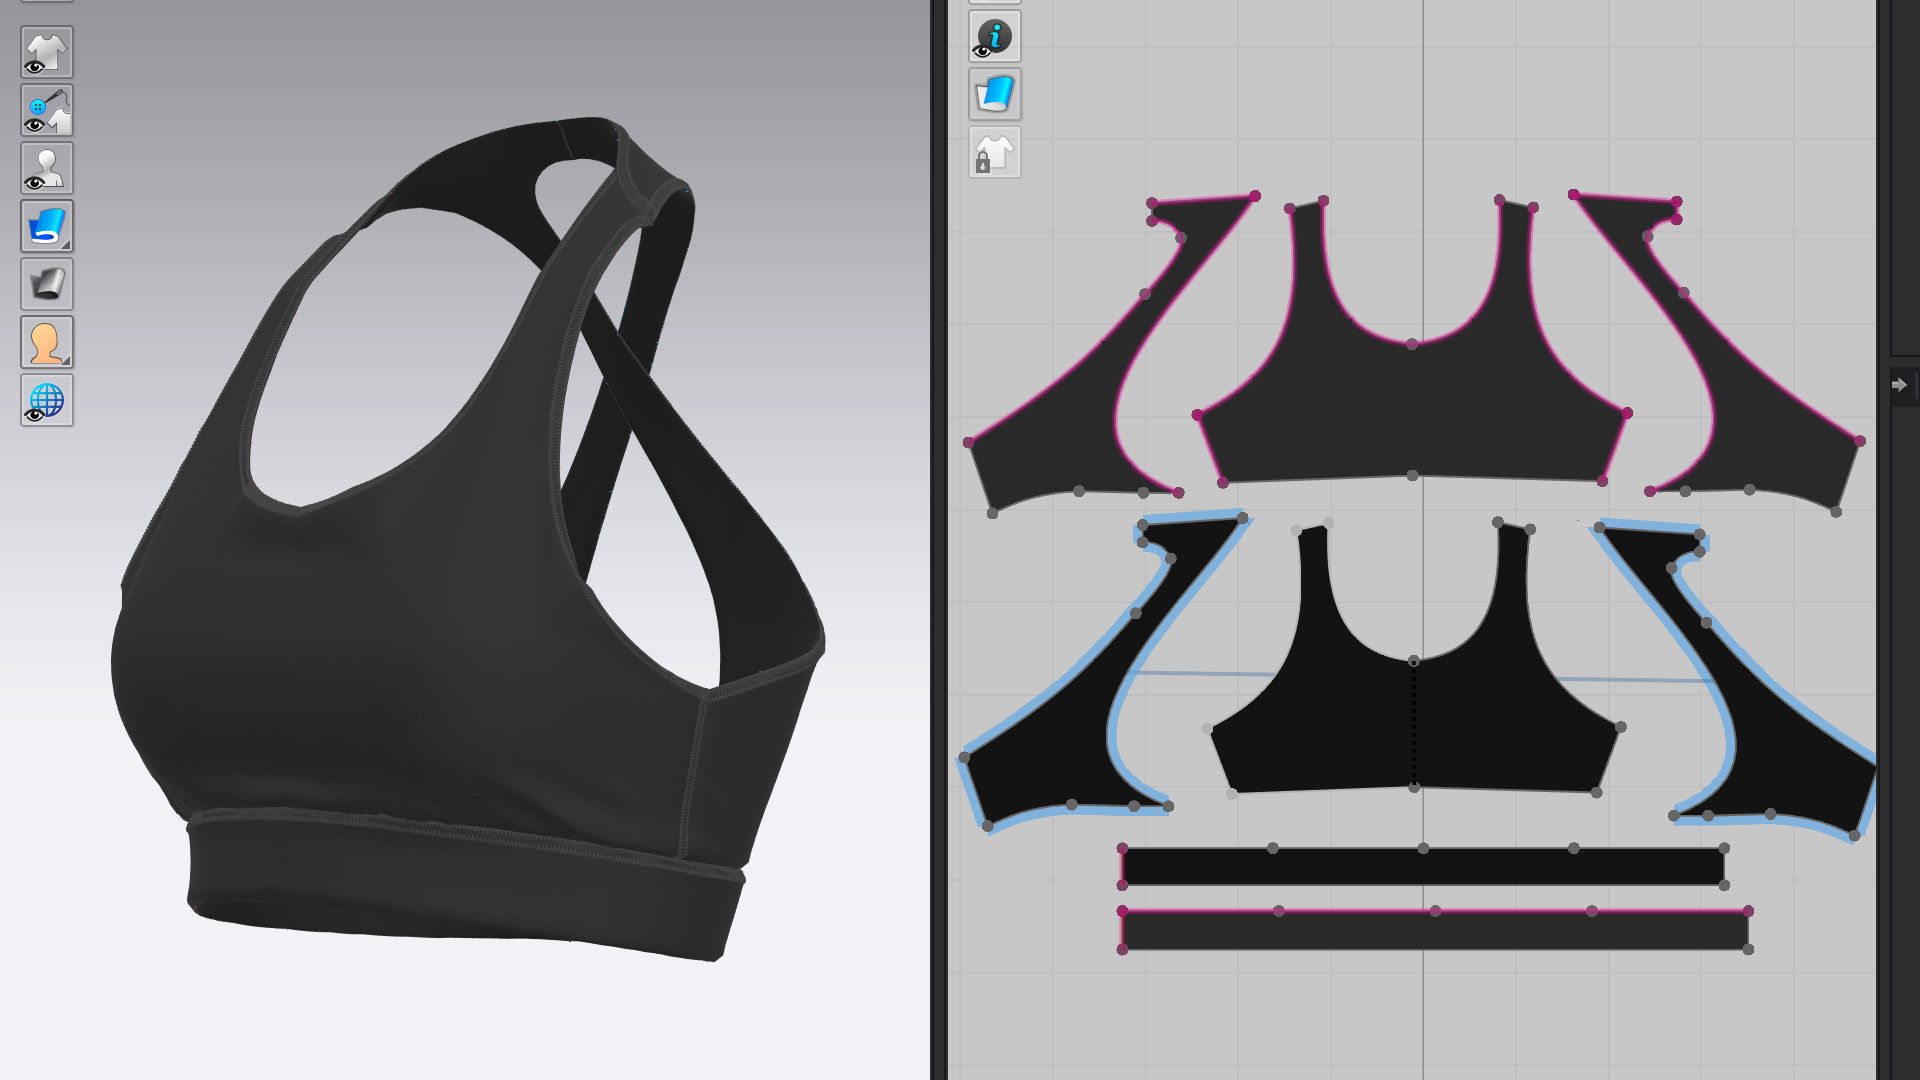Toggle the 3D garment display icon
This screenshot has width=1920, height=1080.
tap(47, 52)
